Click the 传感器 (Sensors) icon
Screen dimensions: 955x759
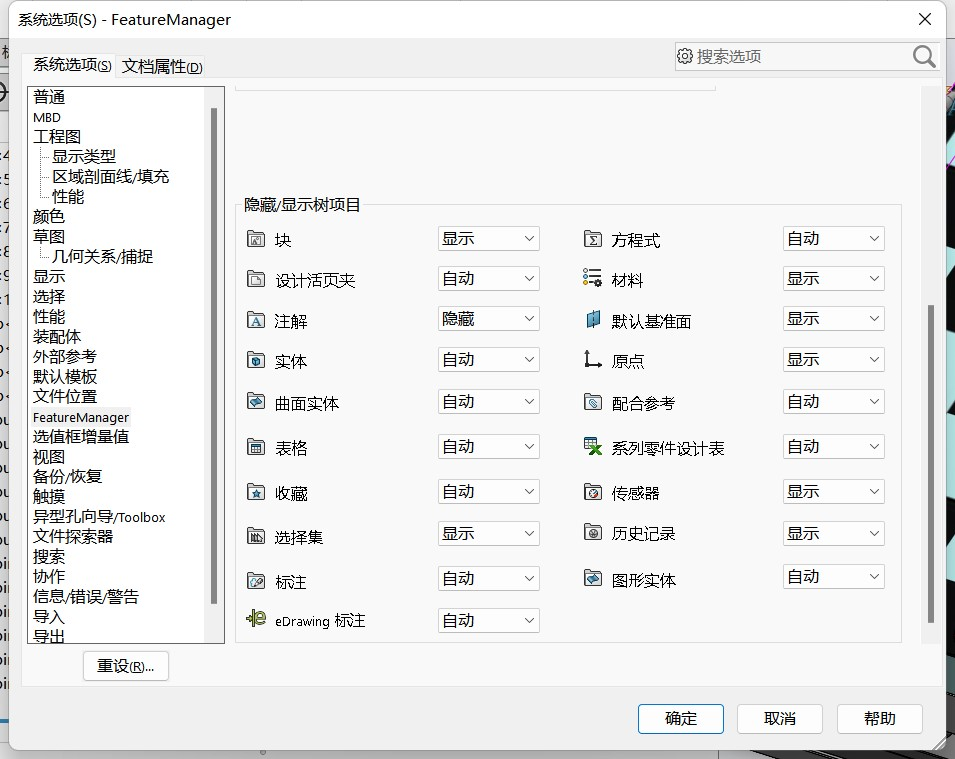[x=593, y=492]
